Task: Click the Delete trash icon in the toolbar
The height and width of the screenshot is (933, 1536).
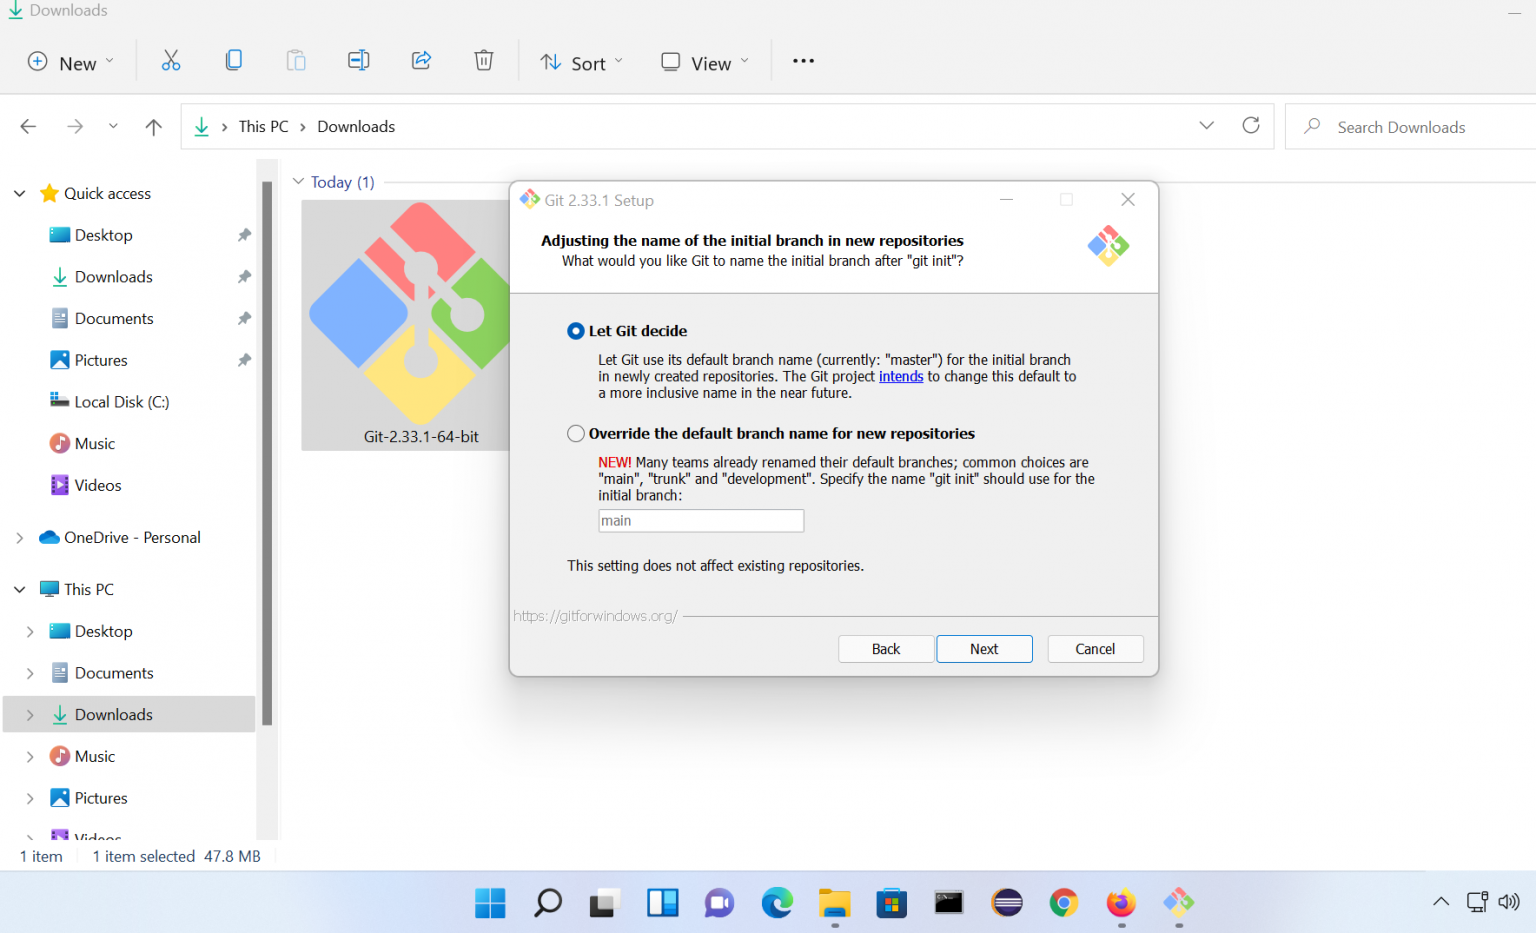Action: [484, 60]
